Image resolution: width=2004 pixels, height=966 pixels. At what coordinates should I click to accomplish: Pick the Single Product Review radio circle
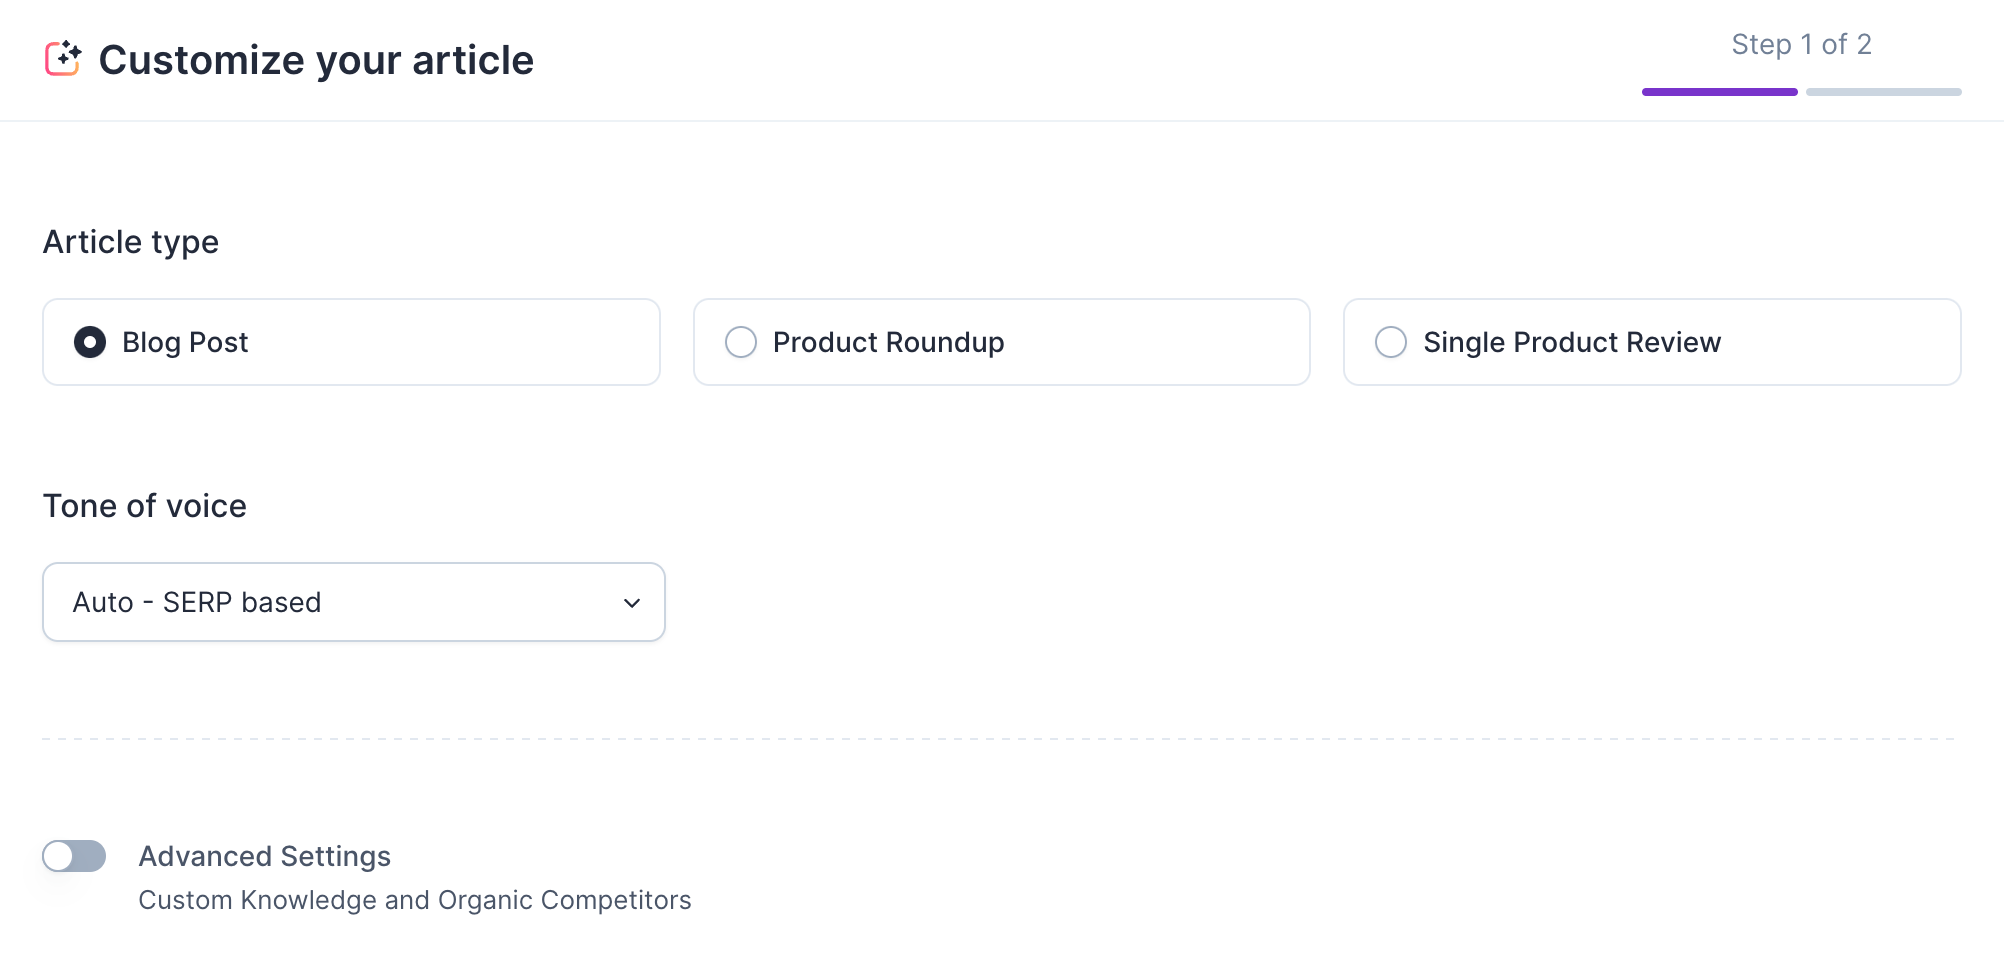[x=1391, y=342]
